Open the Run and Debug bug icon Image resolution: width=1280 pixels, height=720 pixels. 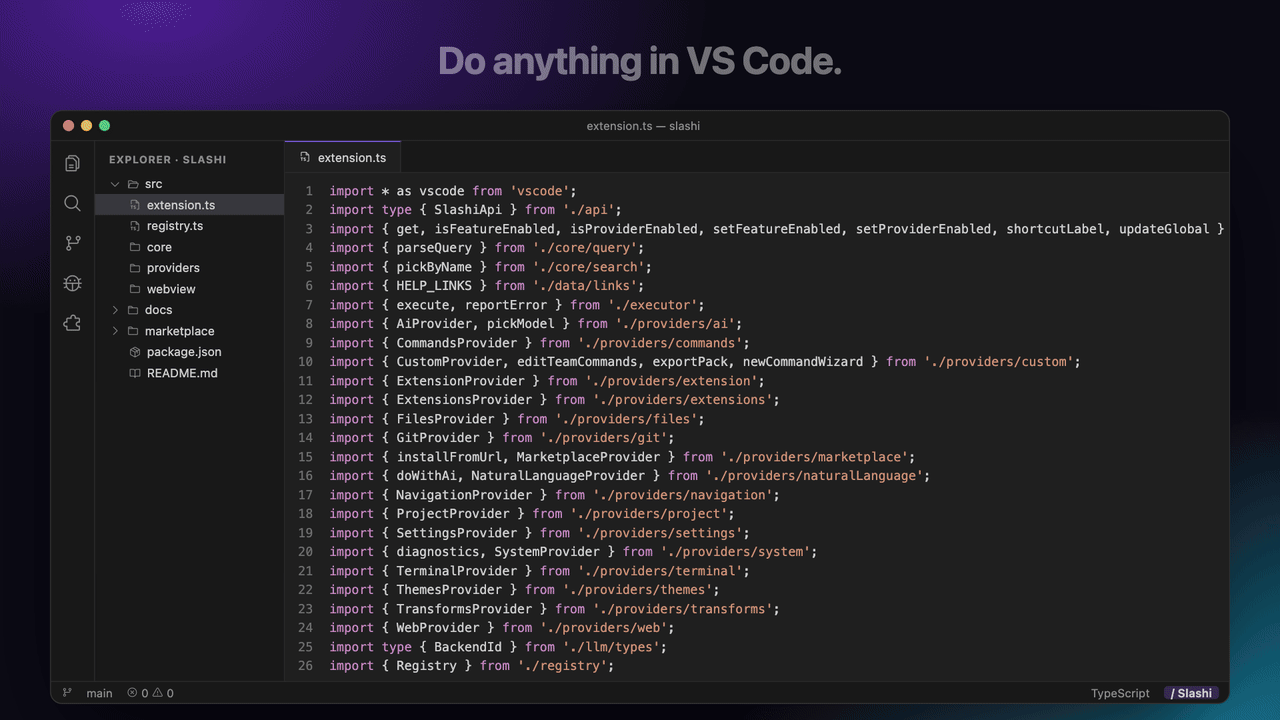point(72,283)
